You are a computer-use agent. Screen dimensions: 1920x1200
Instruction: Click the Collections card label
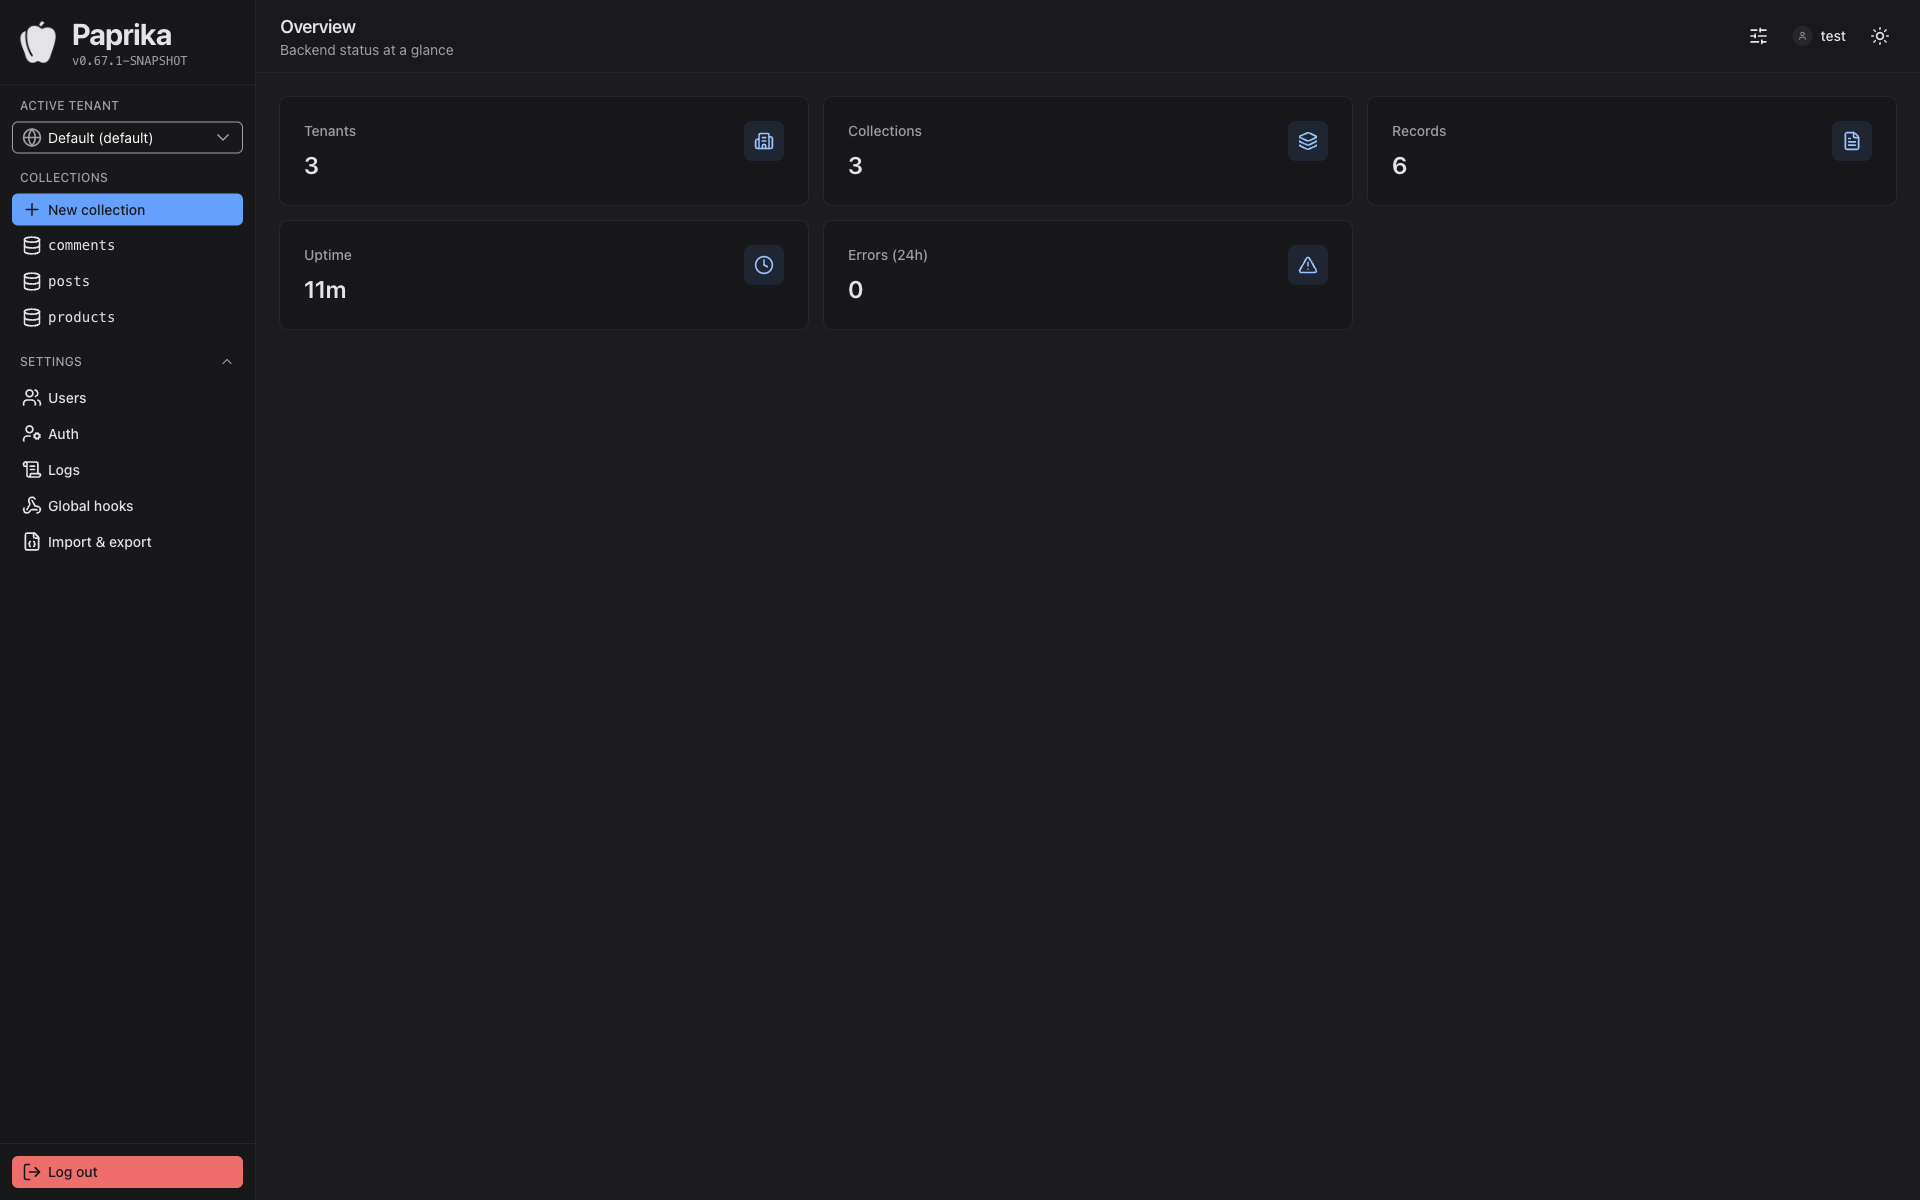885,131
